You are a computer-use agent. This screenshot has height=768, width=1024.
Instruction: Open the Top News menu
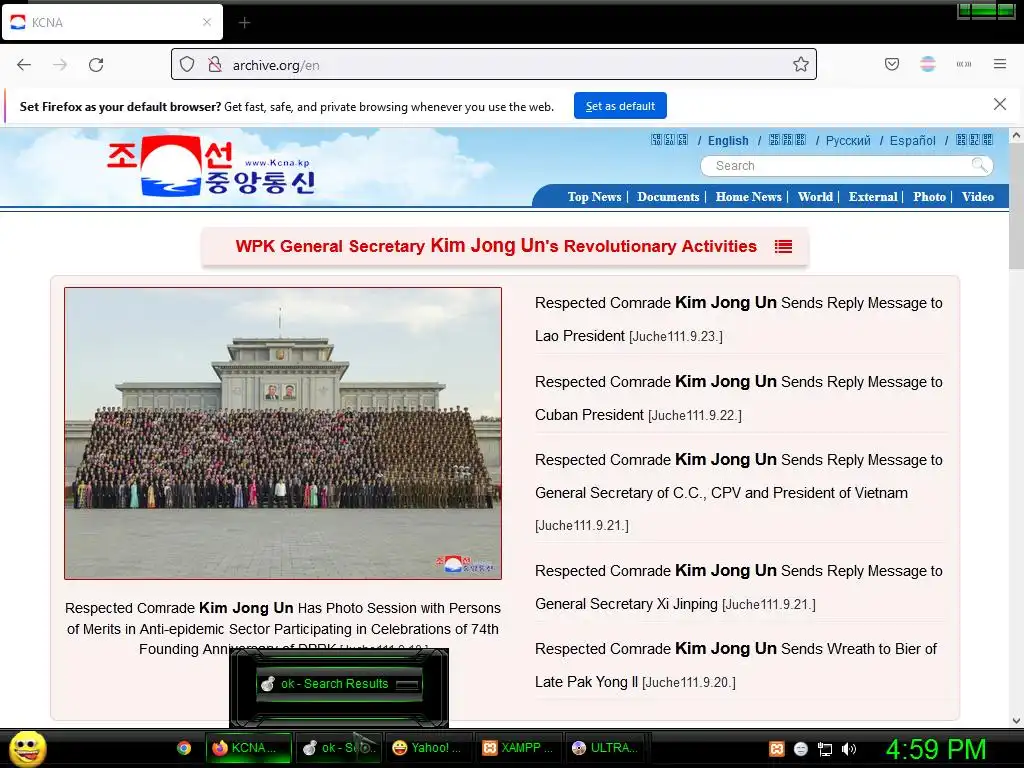594,197
